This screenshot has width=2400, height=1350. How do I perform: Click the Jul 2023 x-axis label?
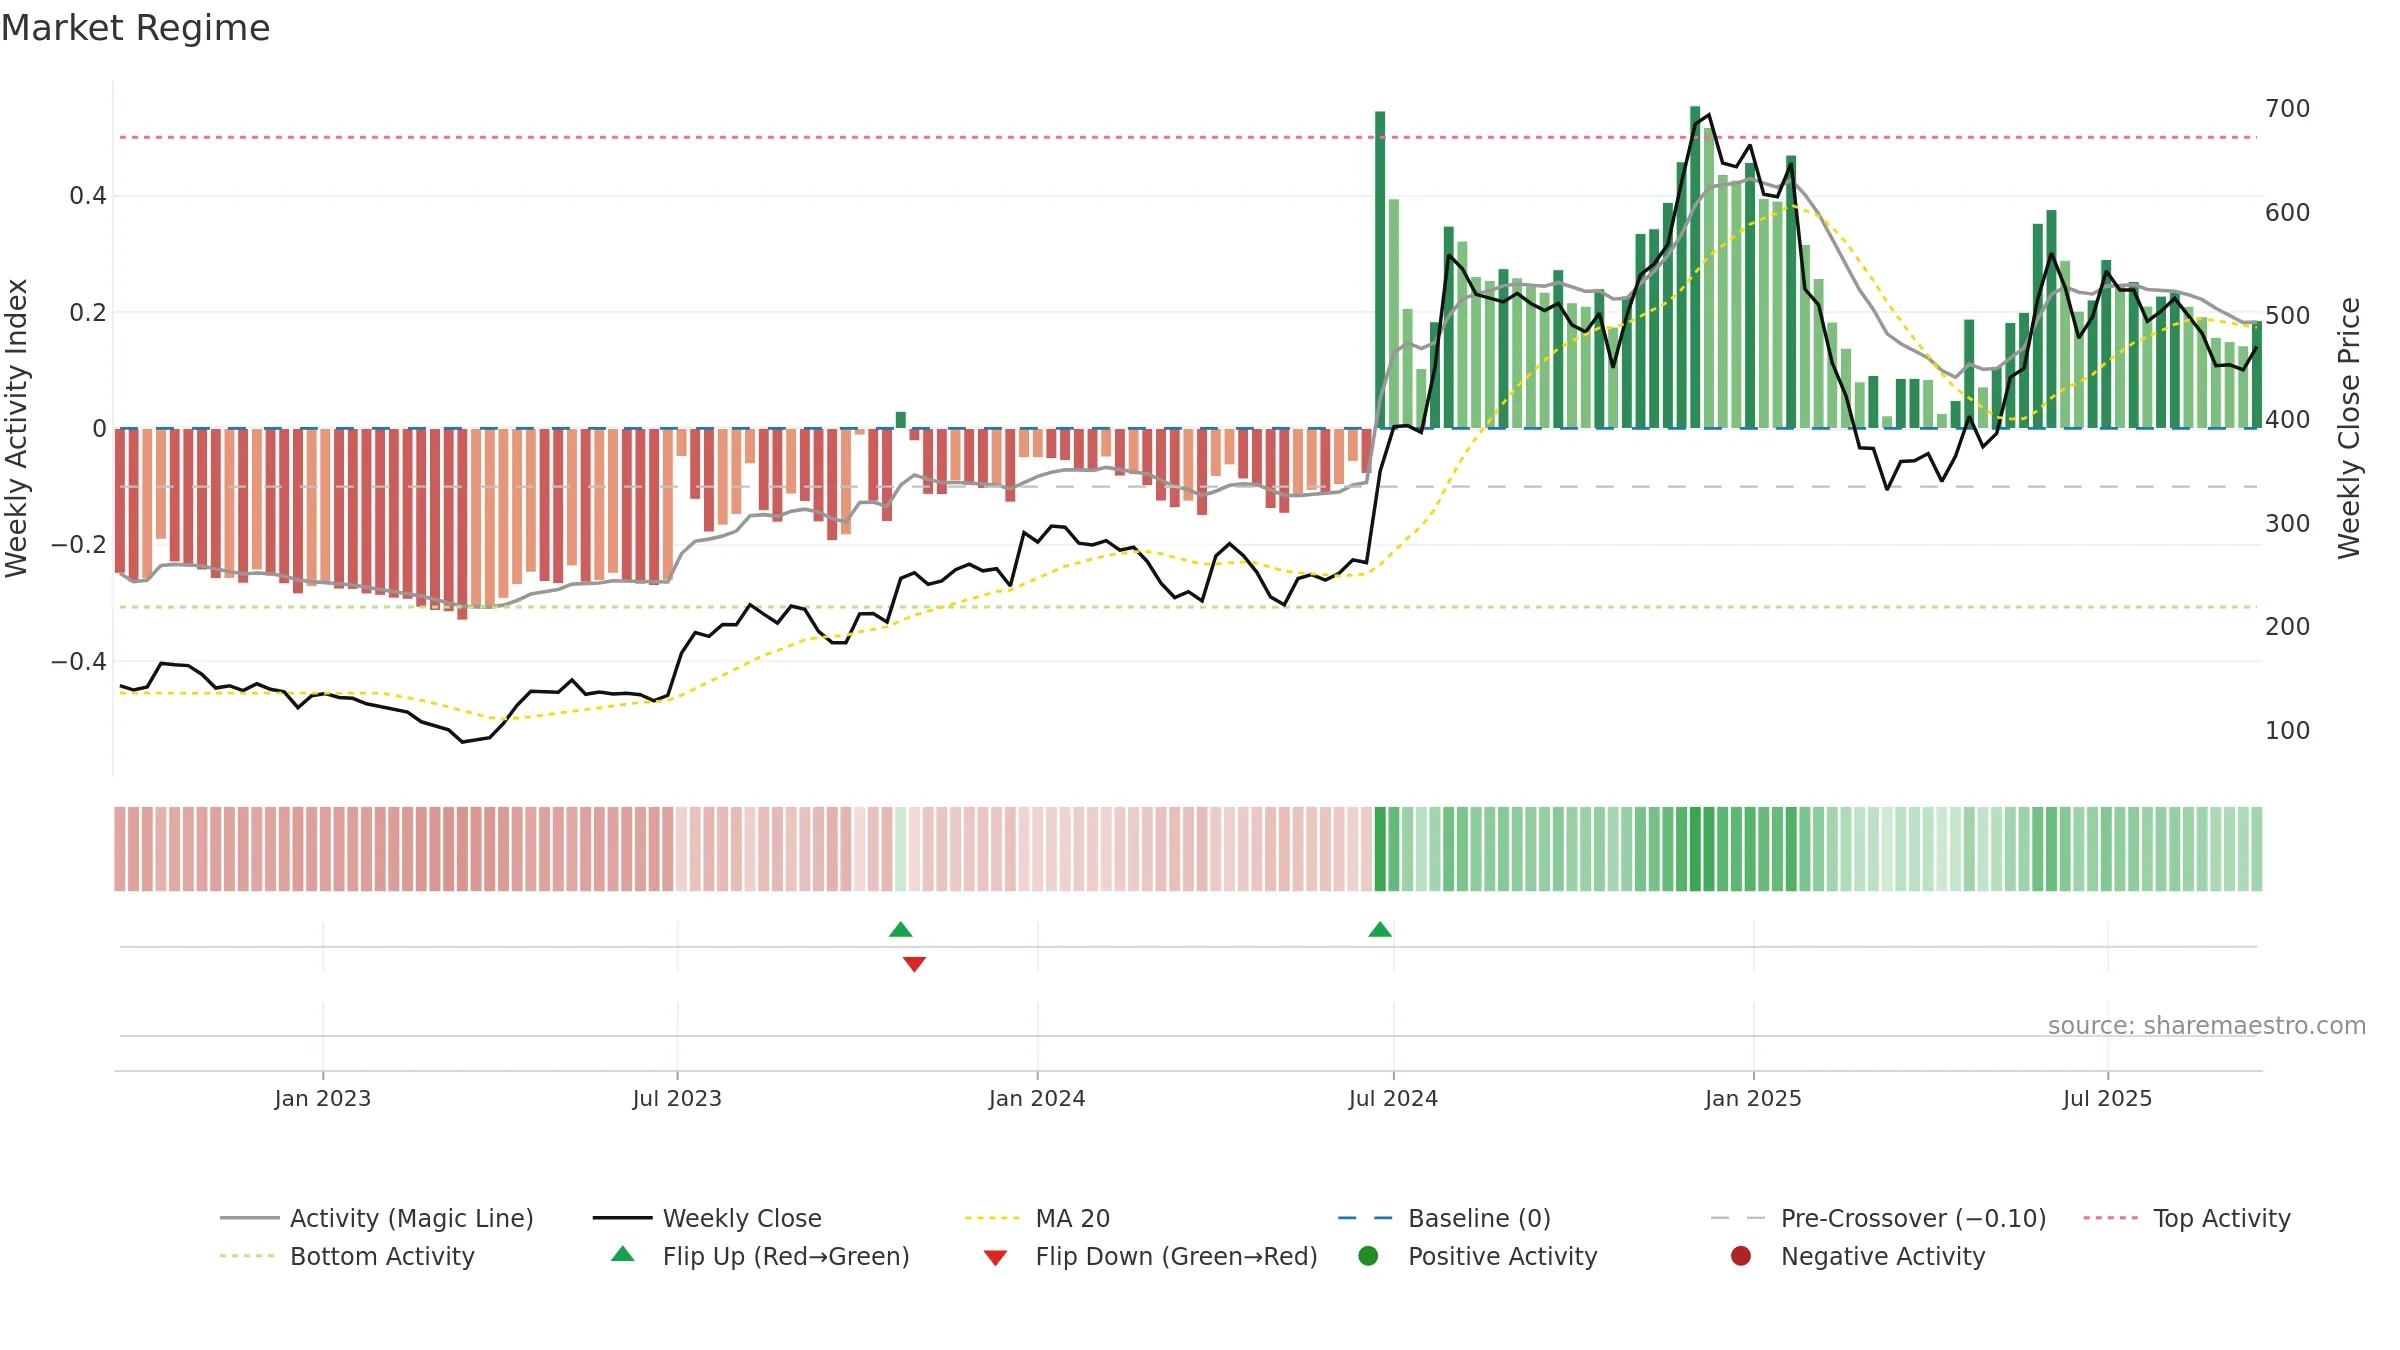tap(677, 1099)
